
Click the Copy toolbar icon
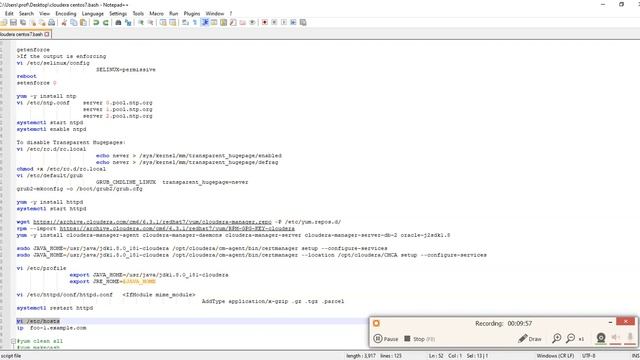tap(74, 22)
